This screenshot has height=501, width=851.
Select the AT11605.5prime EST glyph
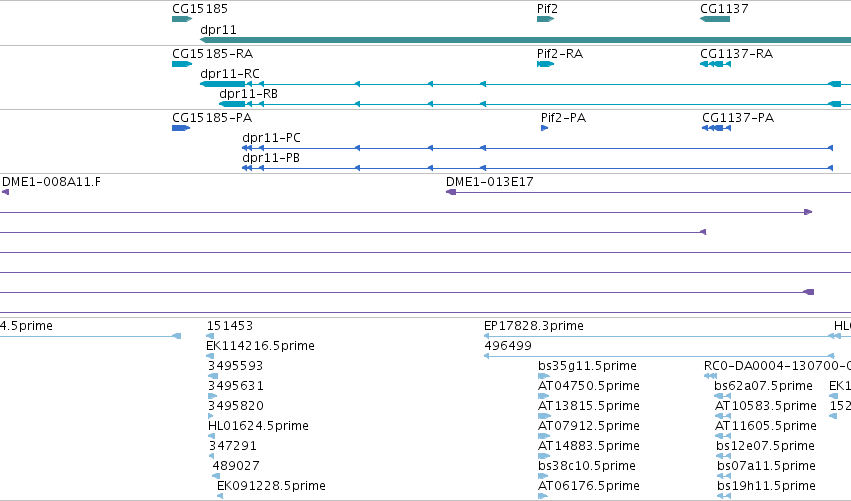coord(723,436)
